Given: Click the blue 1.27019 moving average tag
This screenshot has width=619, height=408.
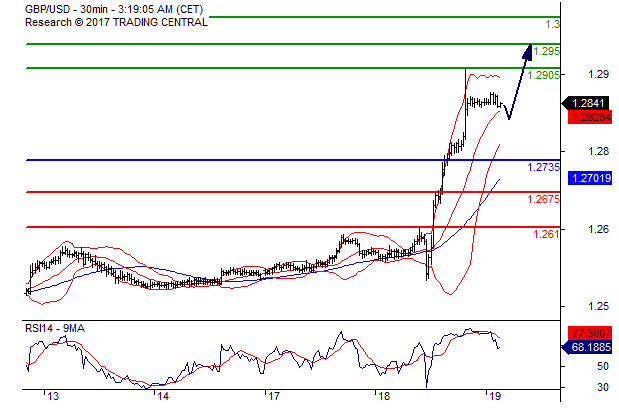Looking at the screenshot, I should click(590, 178).
